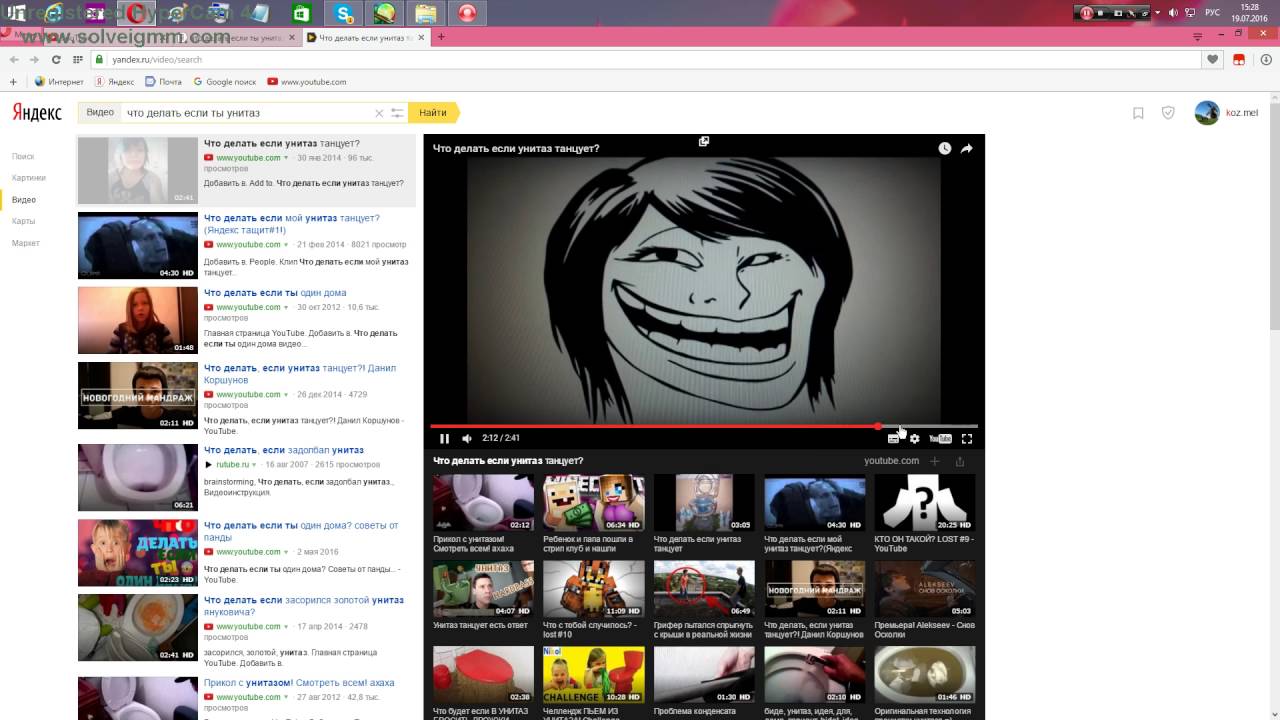The height and width of the screenshot is (720, 1280).
Task: Open related video 'Премьера! Alekseev - Снов Осколки'
Action: (x=925, y=589)
